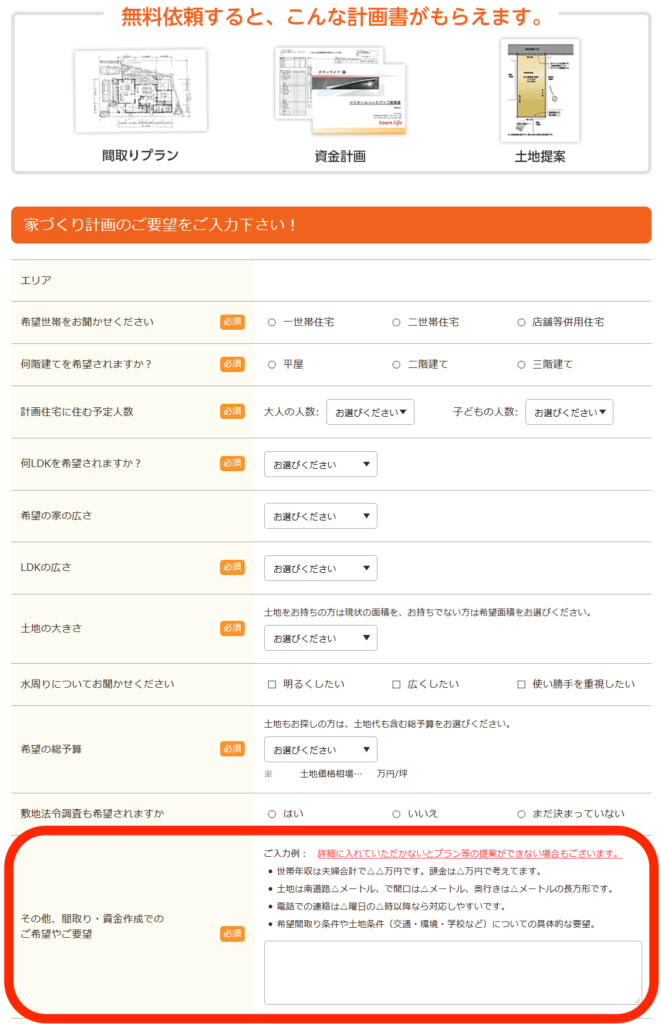Check the 明るくしたい checkbox
The height and width of the screenshot is (1024, 661).
click(x=272, y=685)
